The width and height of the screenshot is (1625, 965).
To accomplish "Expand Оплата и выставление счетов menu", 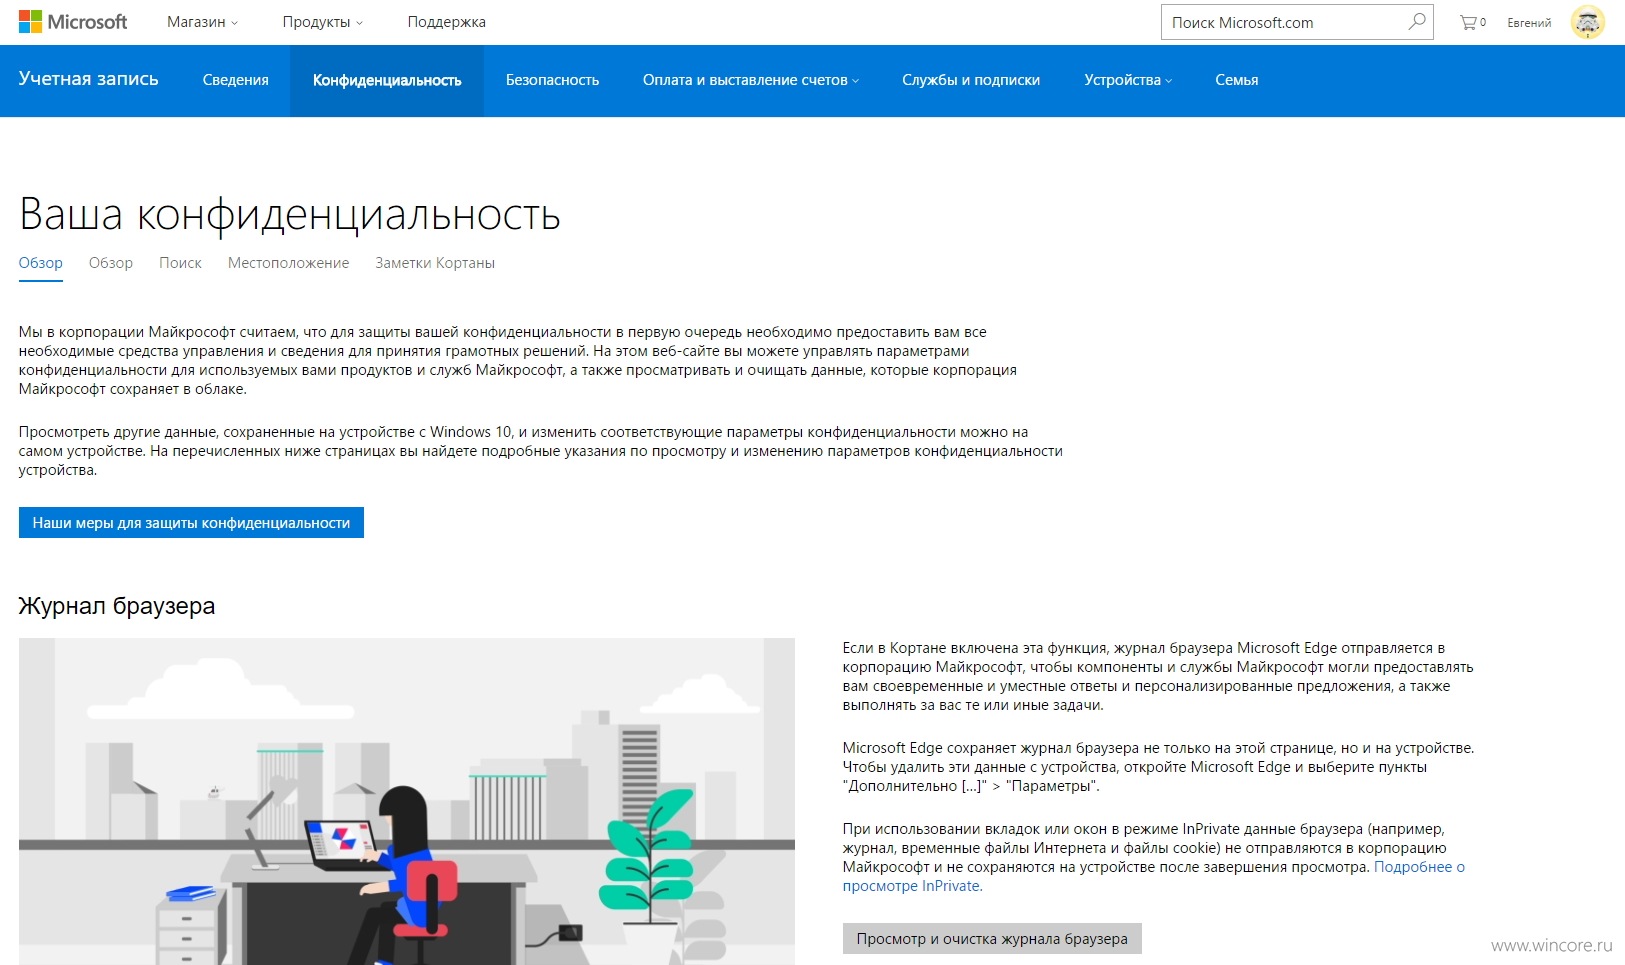I will coord(750,80).
